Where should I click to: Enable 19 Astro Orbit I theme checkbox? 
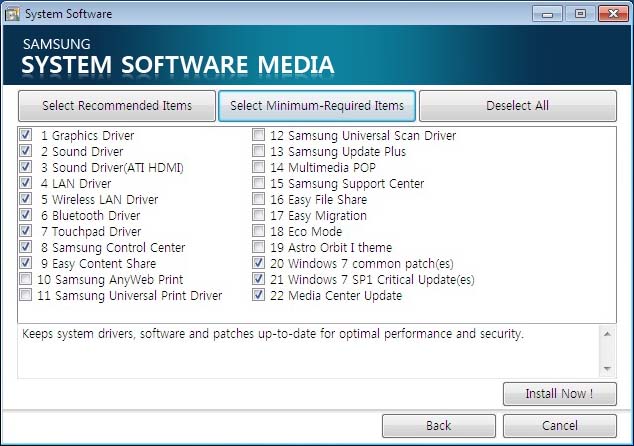(x=258, y=247)
